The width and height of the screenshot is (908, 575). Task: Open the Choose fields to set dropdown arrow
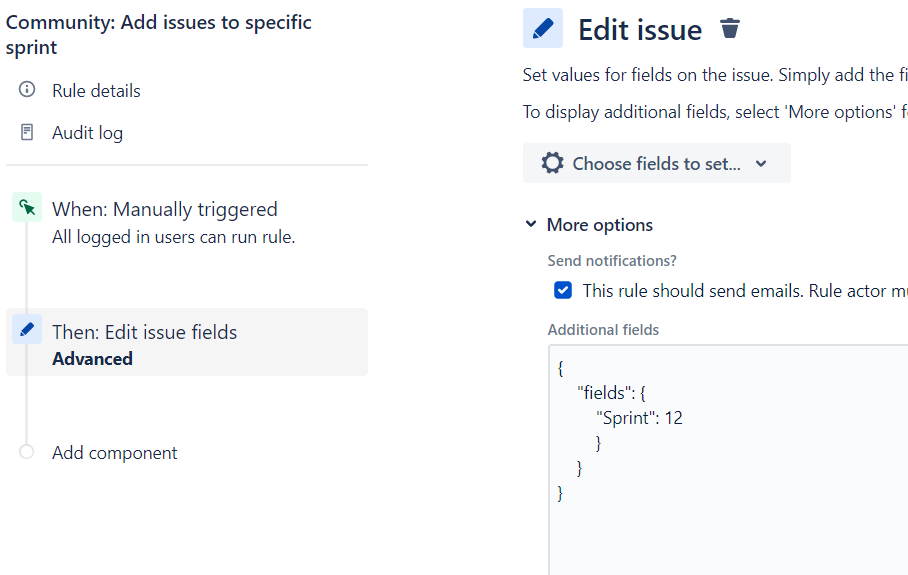761,164
